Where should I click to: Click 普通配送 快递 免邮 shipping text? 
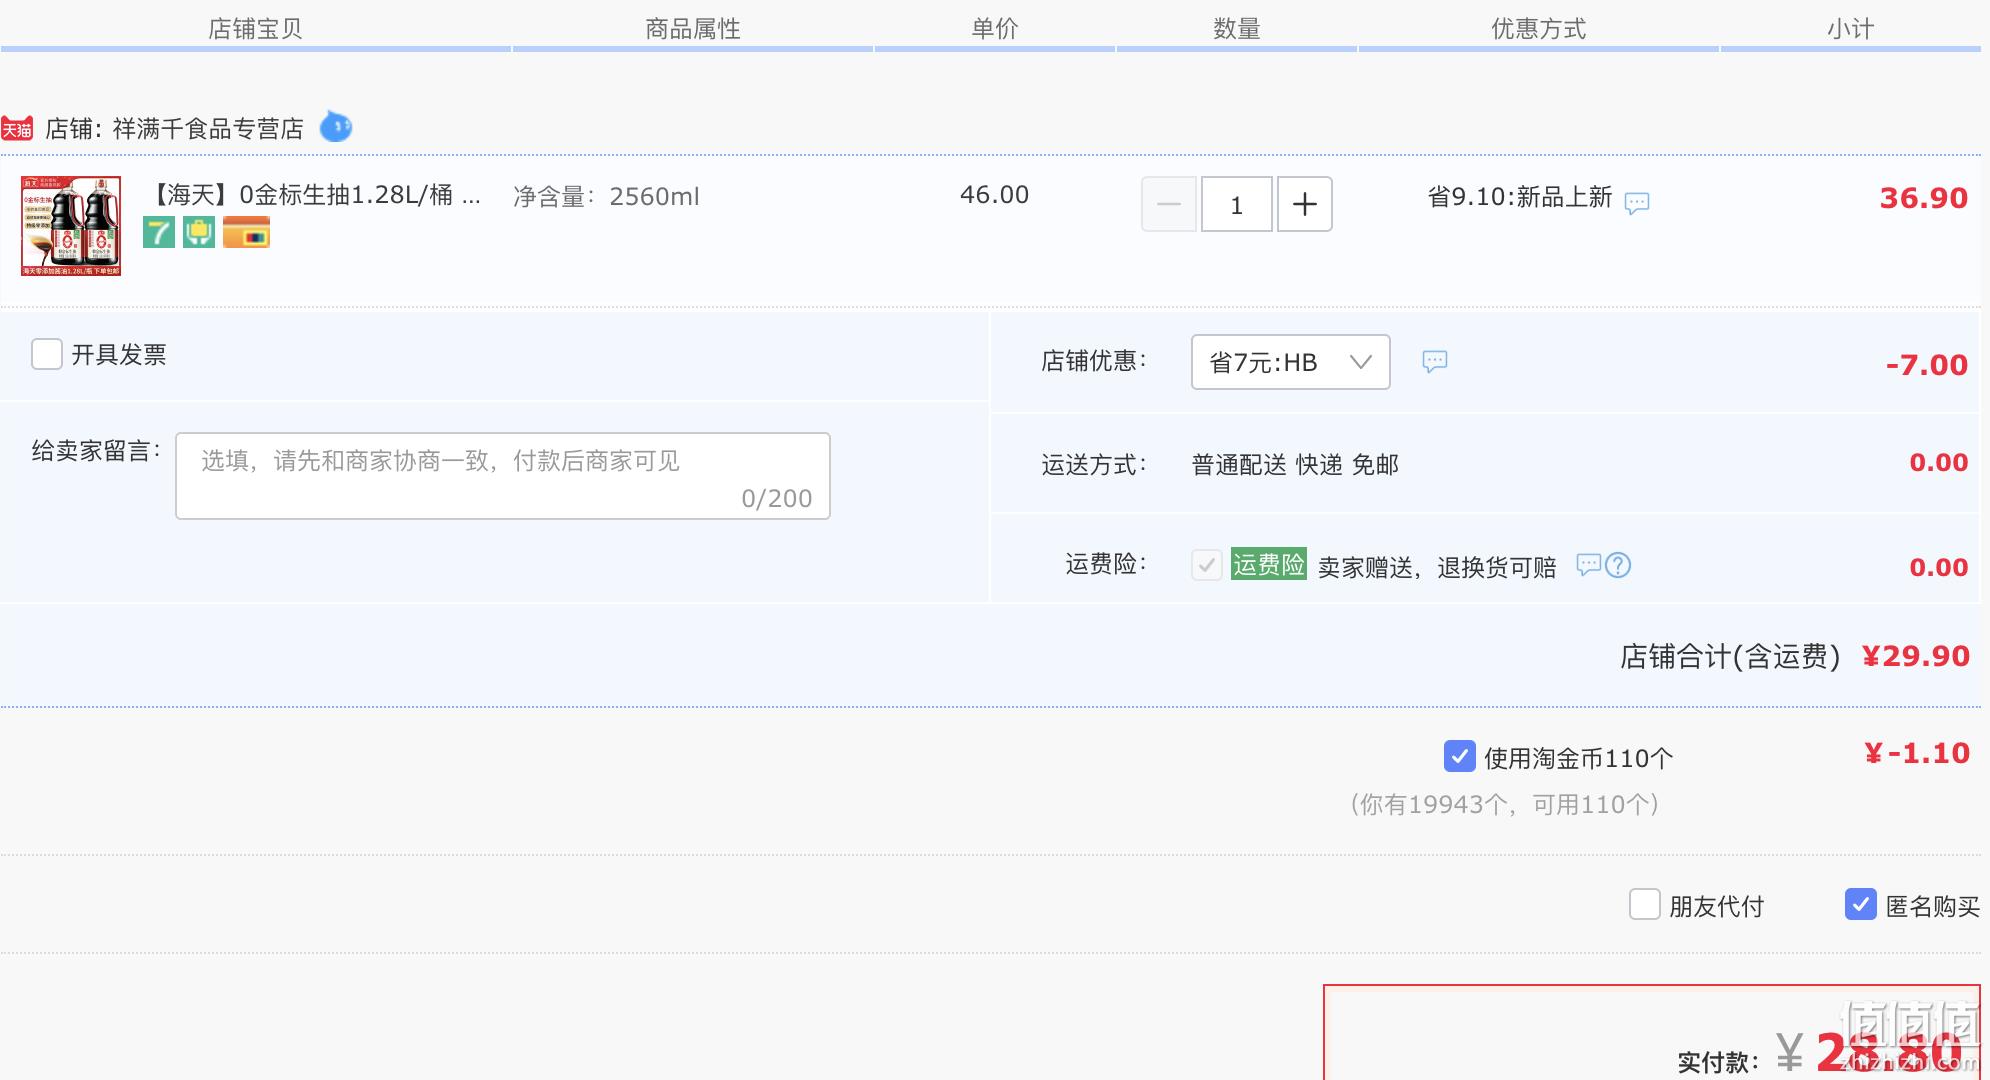point(1295,465)
